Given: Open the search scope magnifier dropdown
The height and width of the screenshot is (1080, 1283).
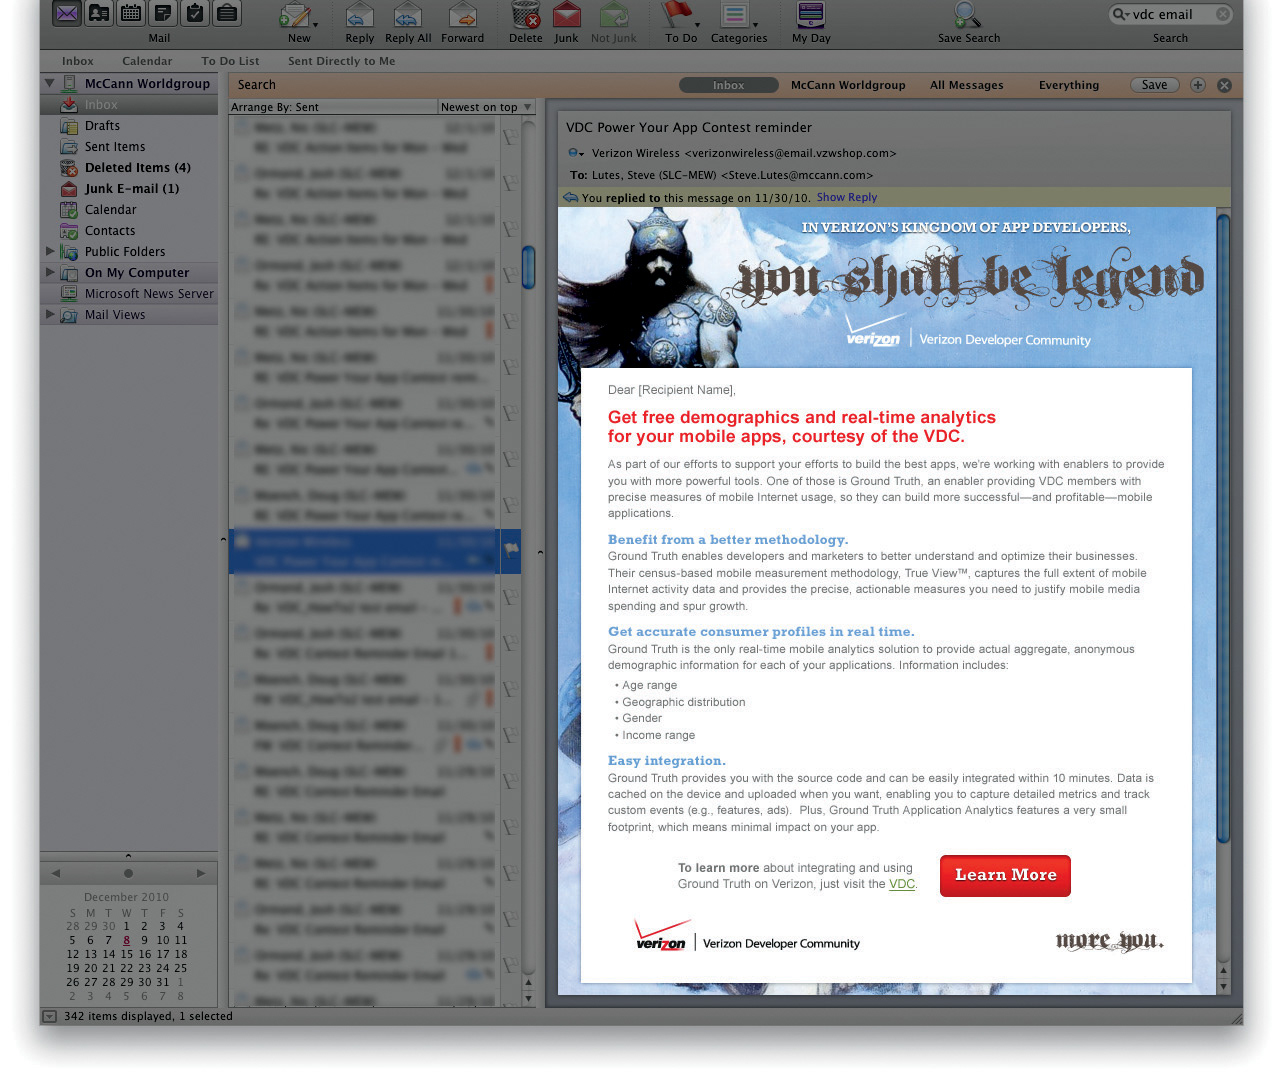Looking at the screenshot, I should point(1121,14).
